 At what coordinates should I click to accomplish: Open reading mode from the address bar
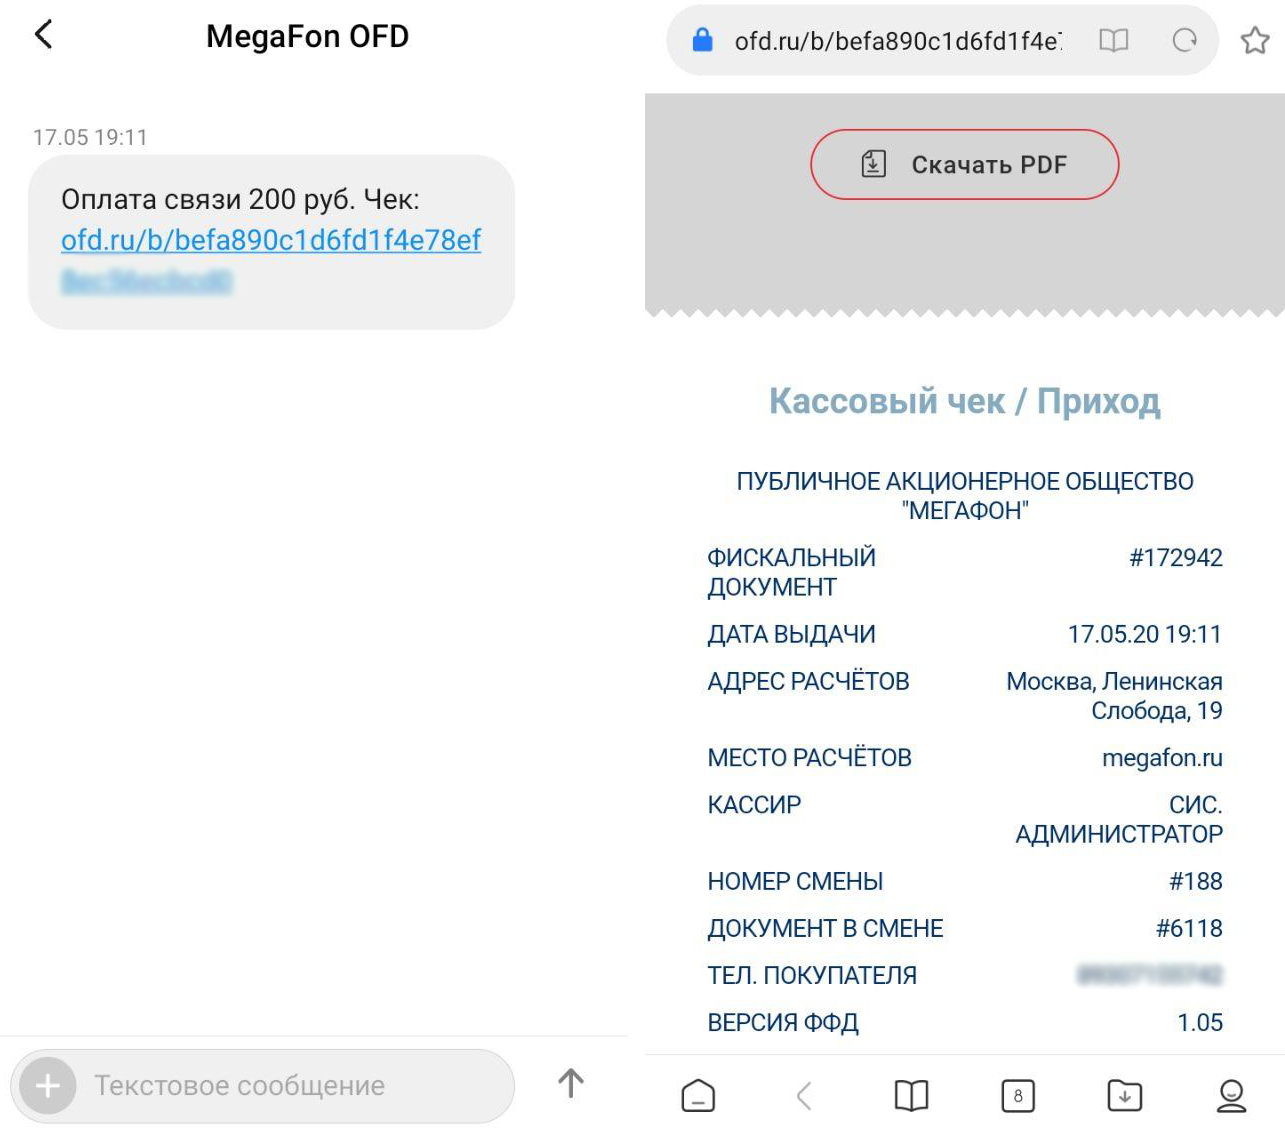click(x=1113, y=40)
